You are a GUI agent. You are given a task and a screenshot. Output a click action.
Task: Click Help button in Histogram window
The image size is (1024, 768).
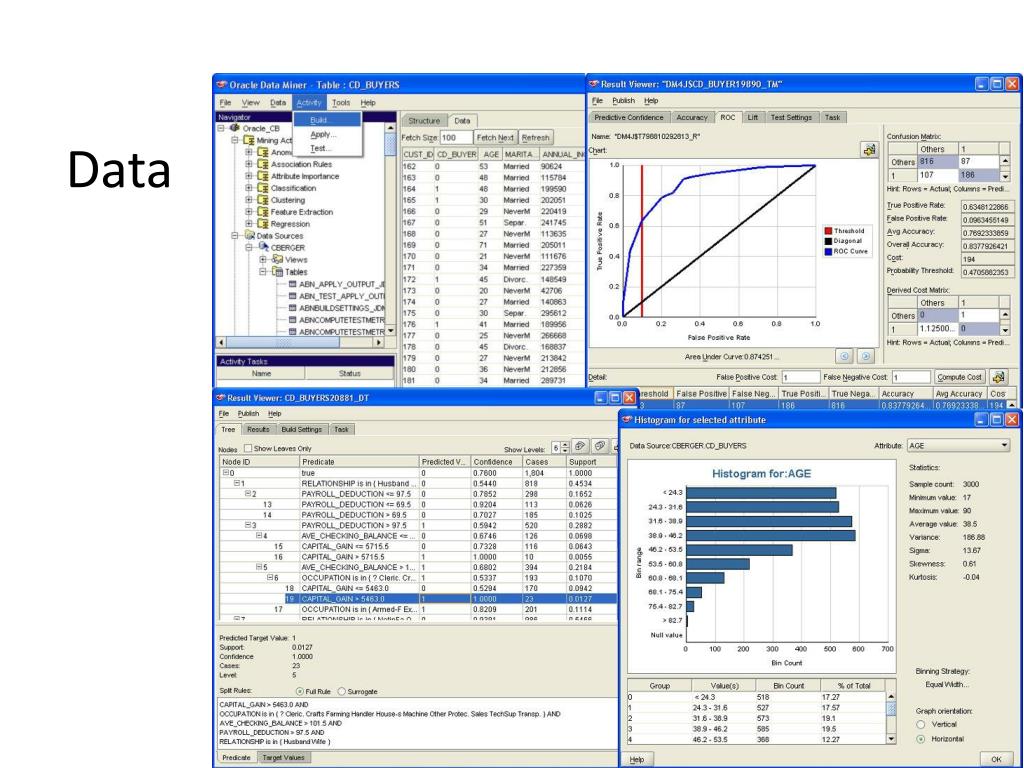(637, 760)
